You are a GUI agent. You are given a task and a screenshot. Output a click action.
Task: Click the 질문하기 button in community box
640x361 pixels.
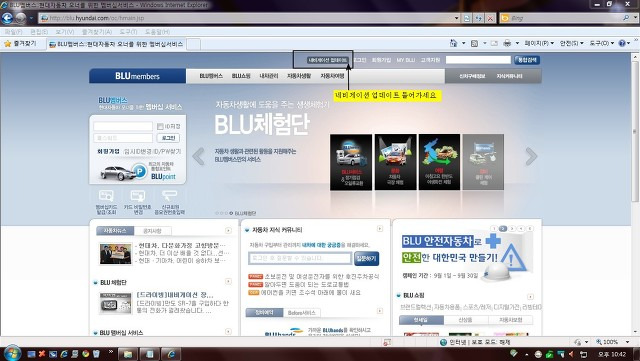click(x=367, y=258)
